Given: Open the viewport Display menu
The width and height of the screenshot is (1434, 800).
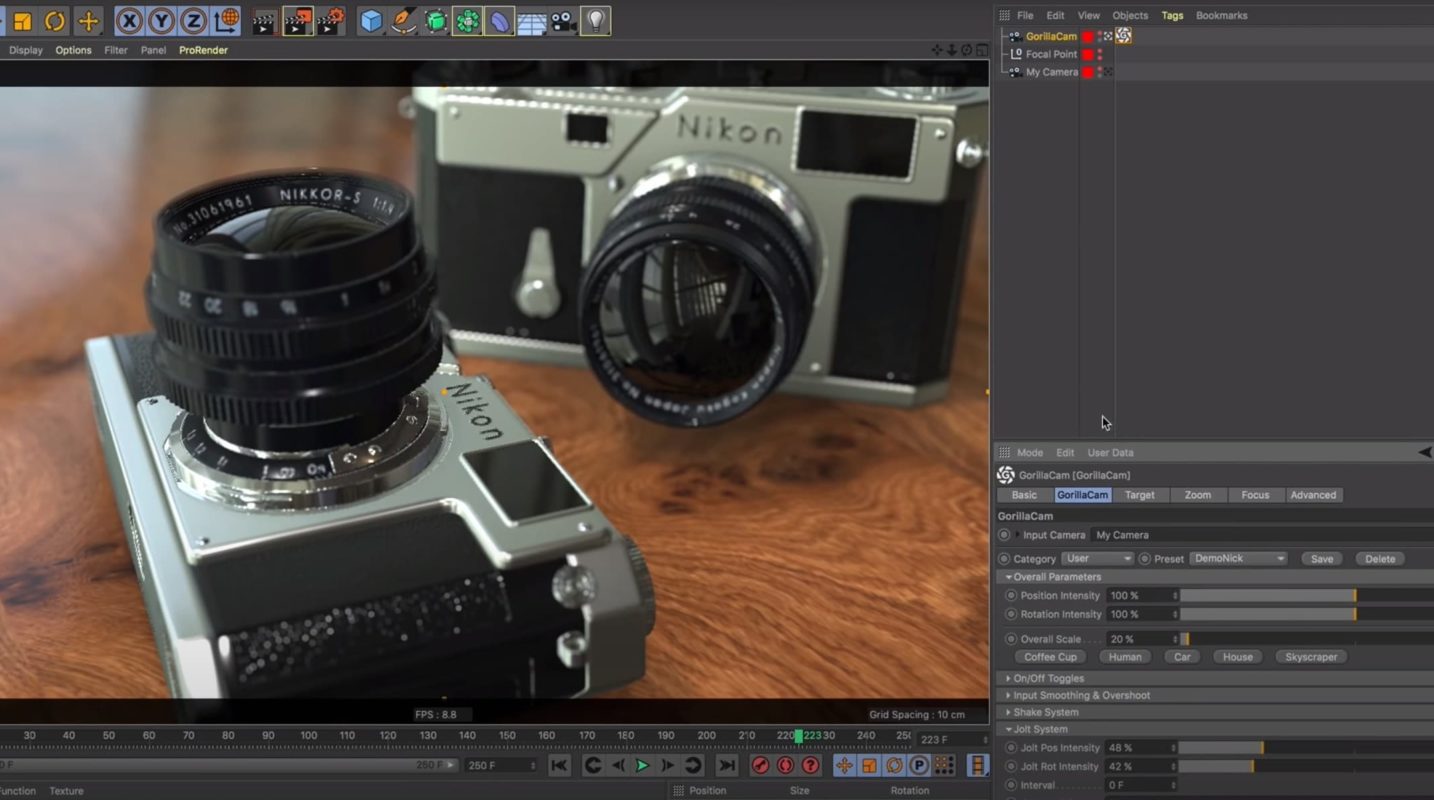Looking at the screenshot, I should tap(26, 50).
